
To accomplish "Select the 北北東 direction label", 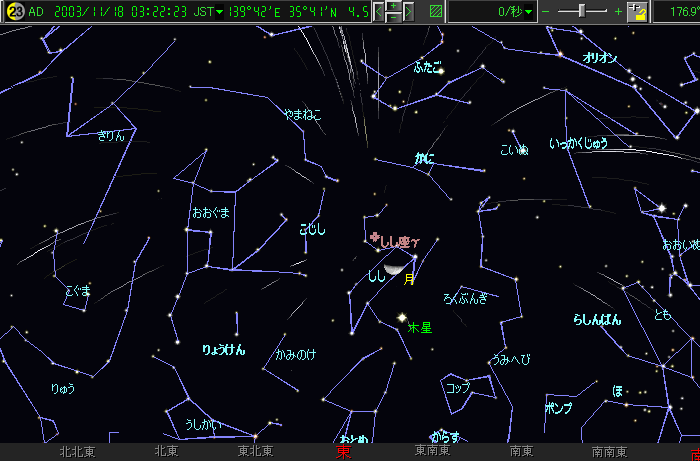I will pyautogui.click(x=77, y=452).
